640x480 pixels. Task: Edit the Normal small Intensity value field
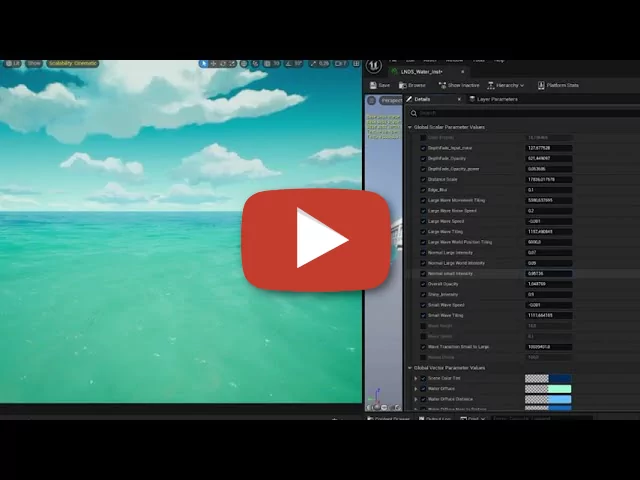pyautogui.click(x=548, y=273)
